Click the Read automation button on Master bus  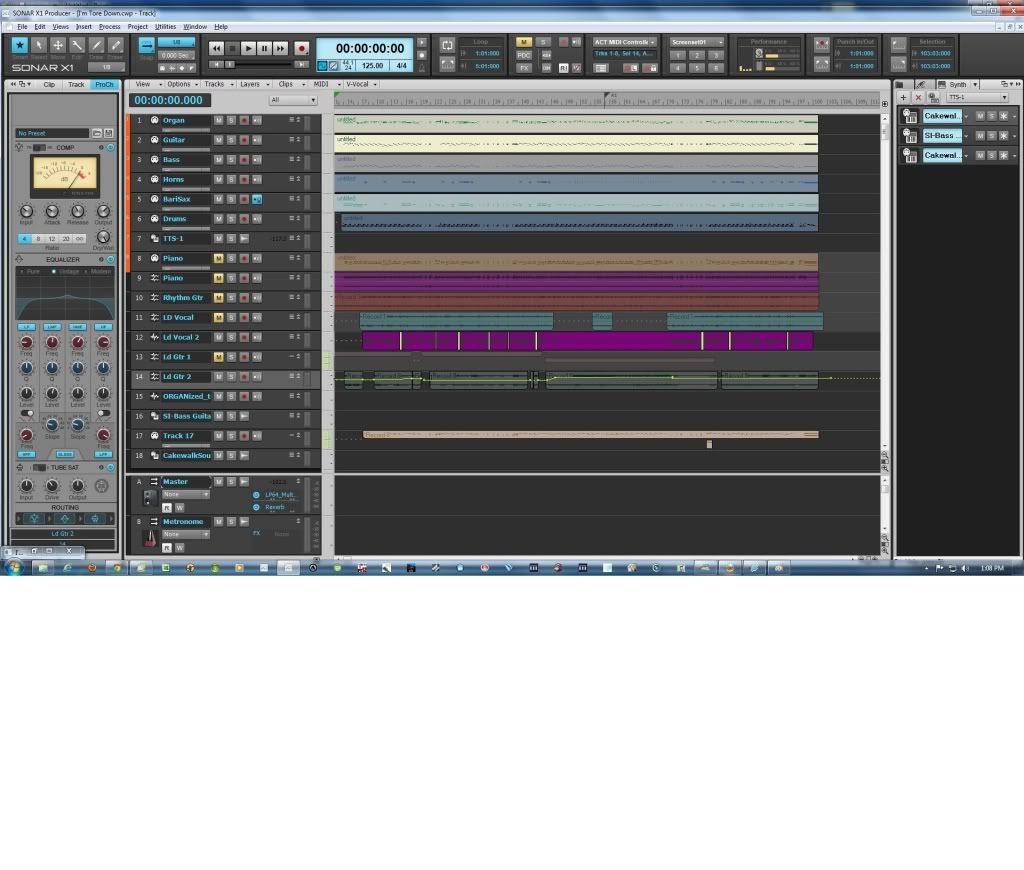[x=167, y=507]
